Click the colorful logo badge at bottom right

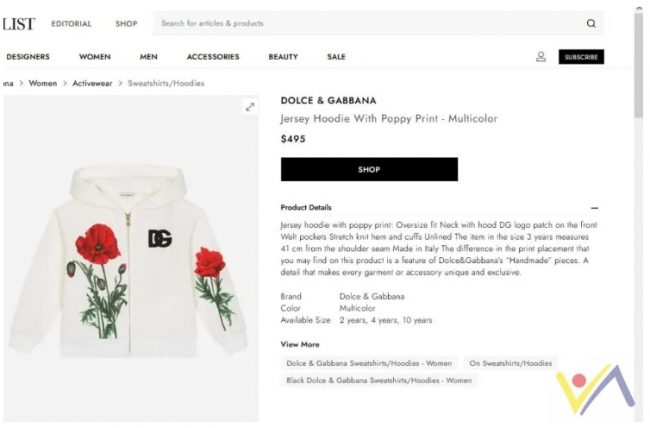click(594, 391)
